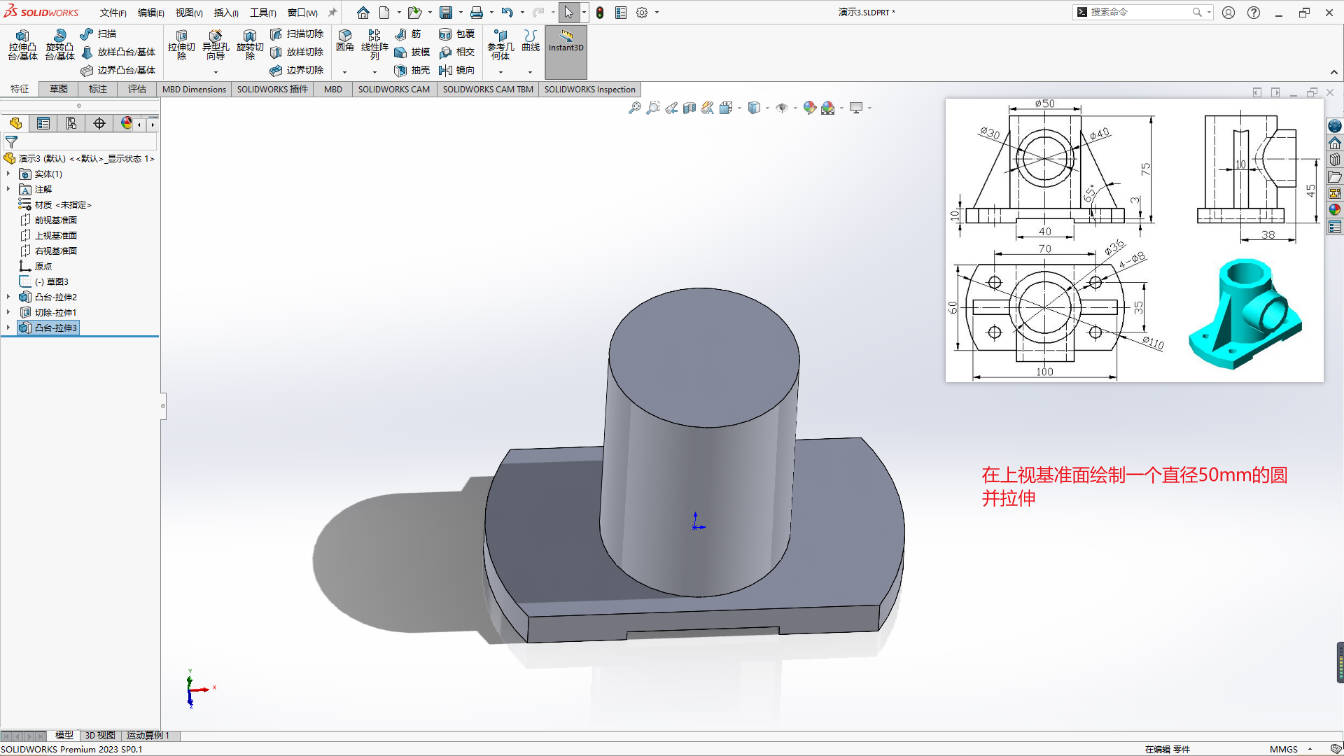Click the Zoom to Fit magnifier icon

(x=634, y=108)
